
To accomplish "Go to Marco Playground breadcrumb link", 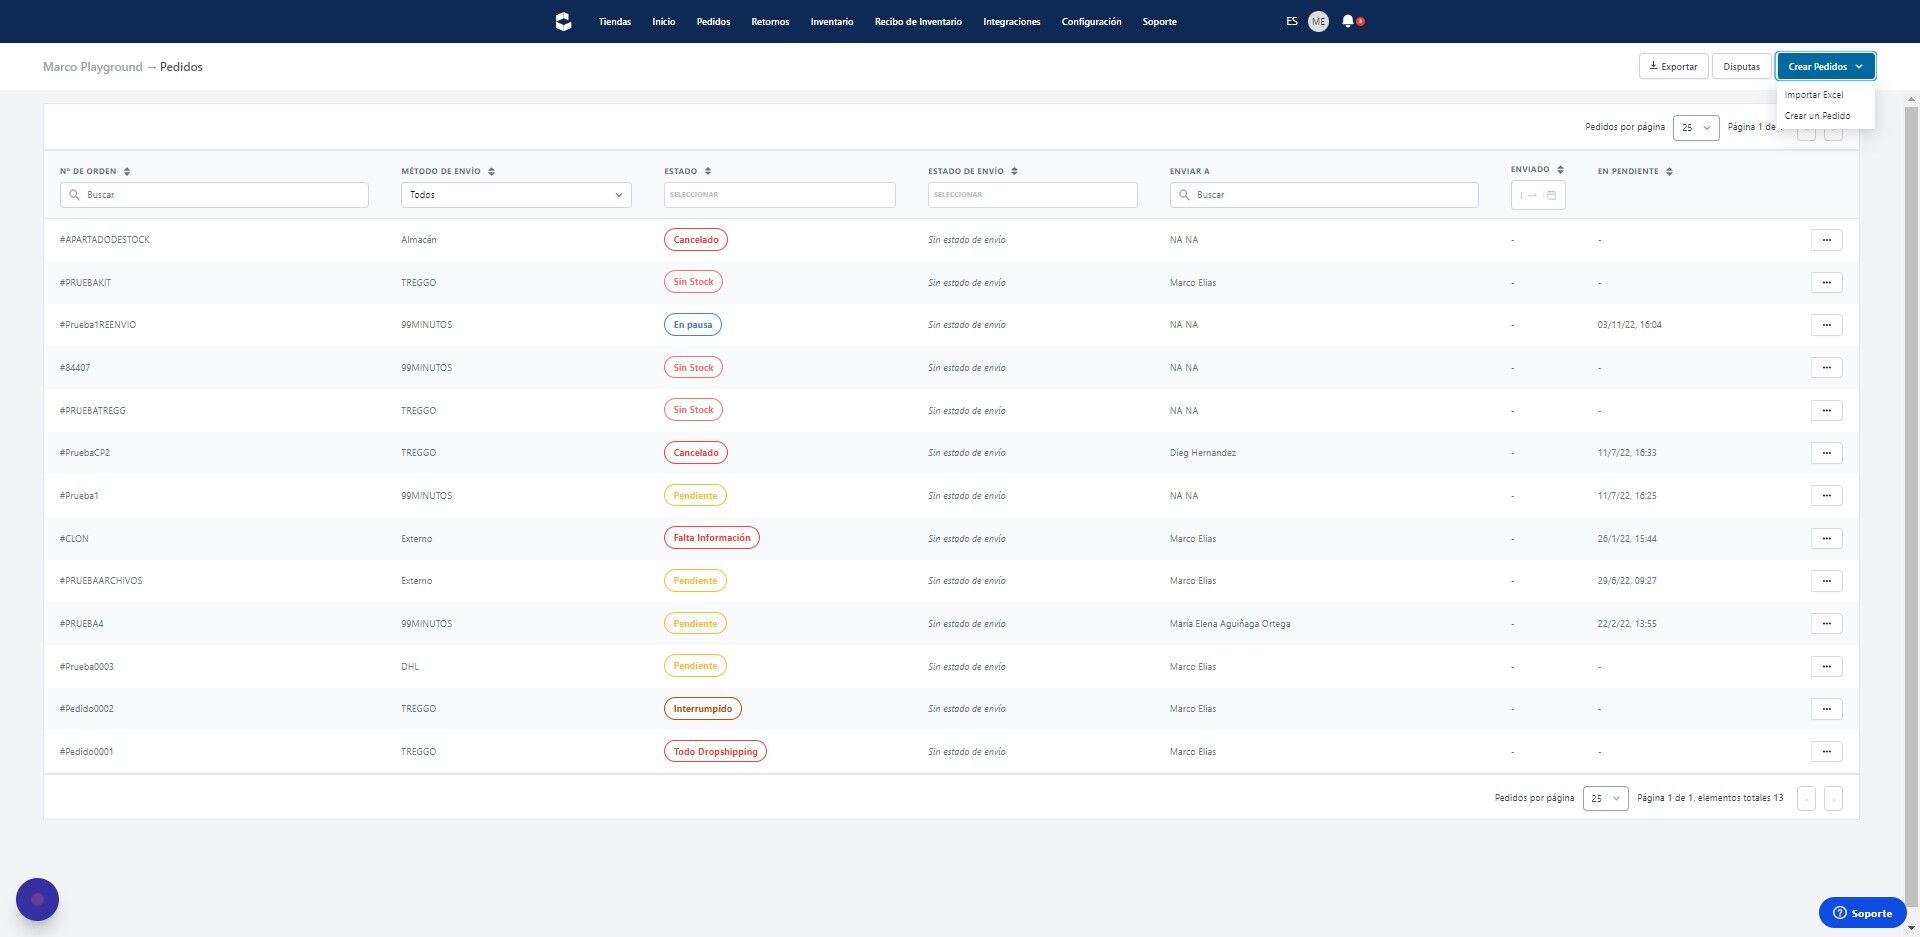I will pos(92,67).
